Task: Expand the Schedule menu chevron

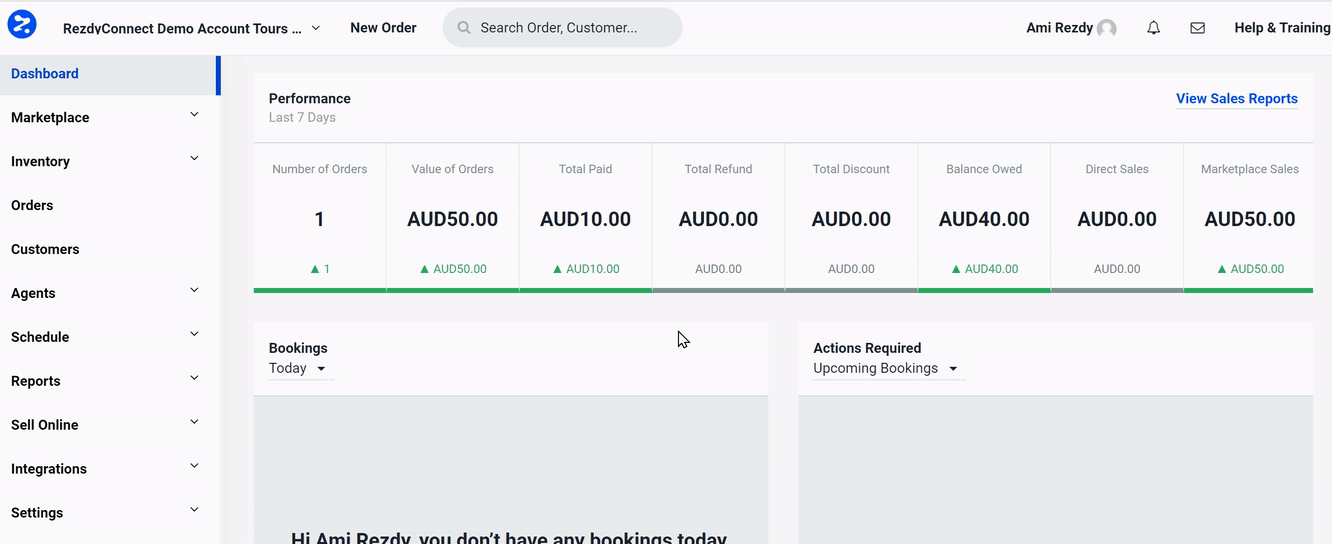Action: [x=194, y=335]
